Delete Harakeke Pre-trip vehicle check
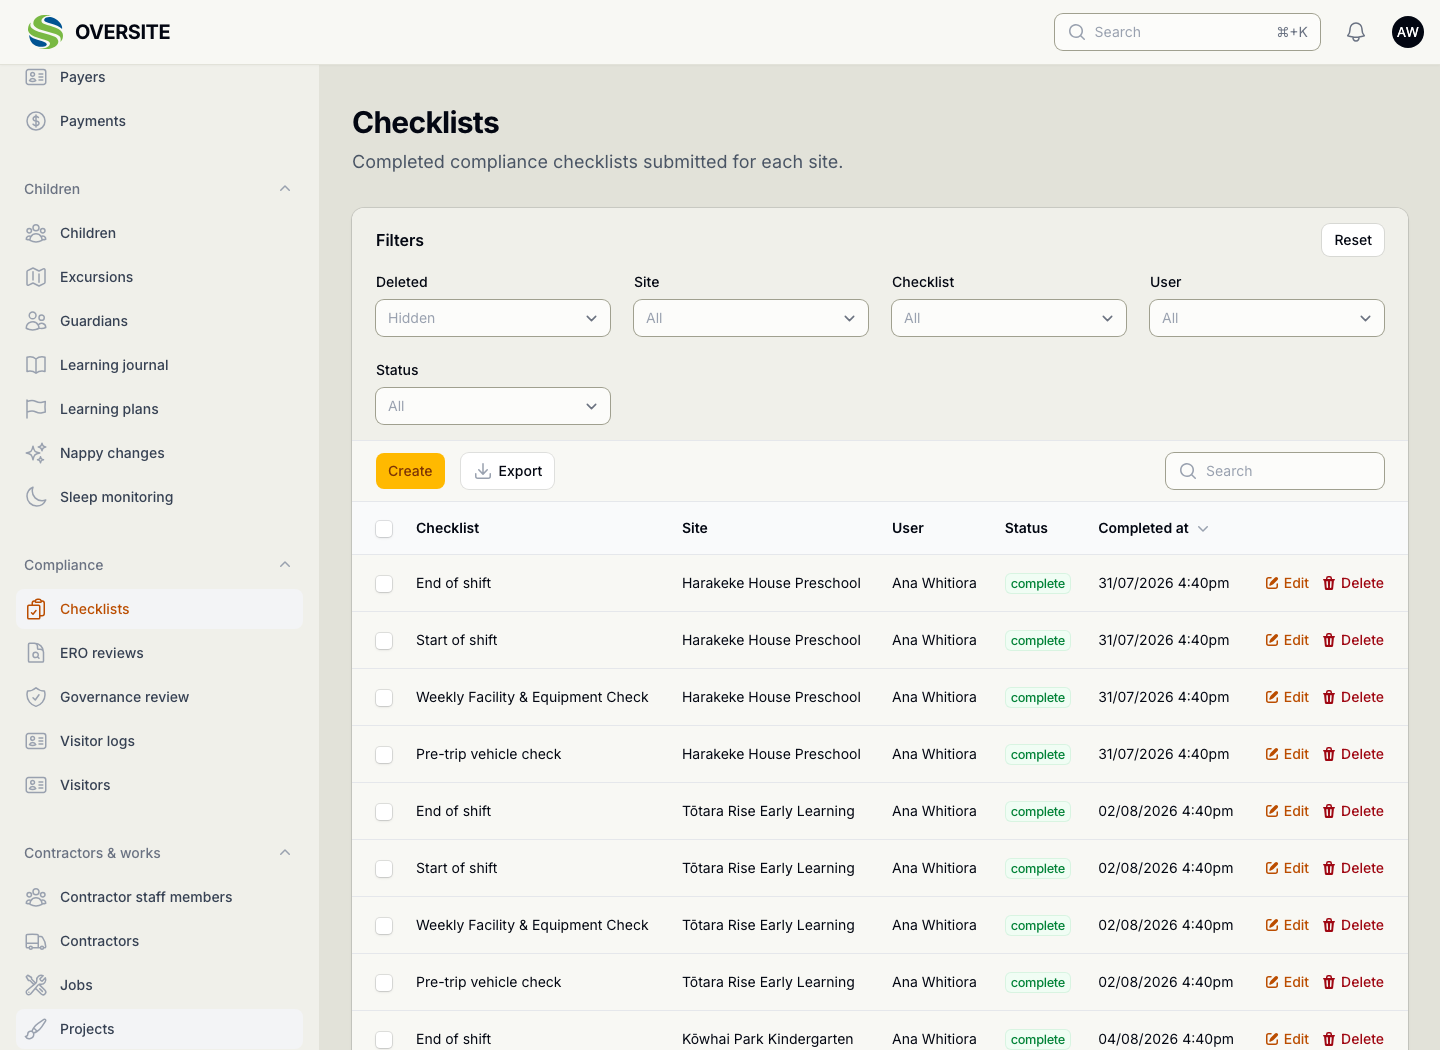This screenshot has height=1050, width=1440. point(1353,754)
